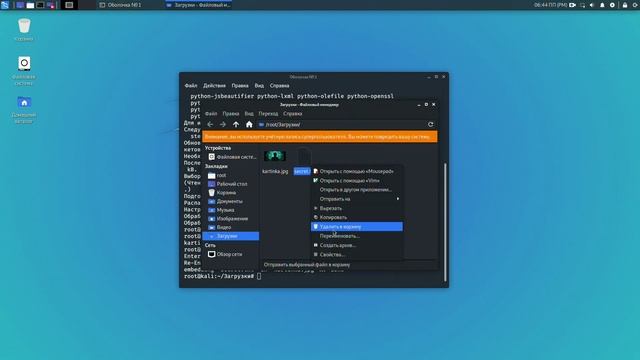Open the Kali applications menu in the panel
Image resolution: width=640 pixels, height=360 pixels.
tap(4, 5)
